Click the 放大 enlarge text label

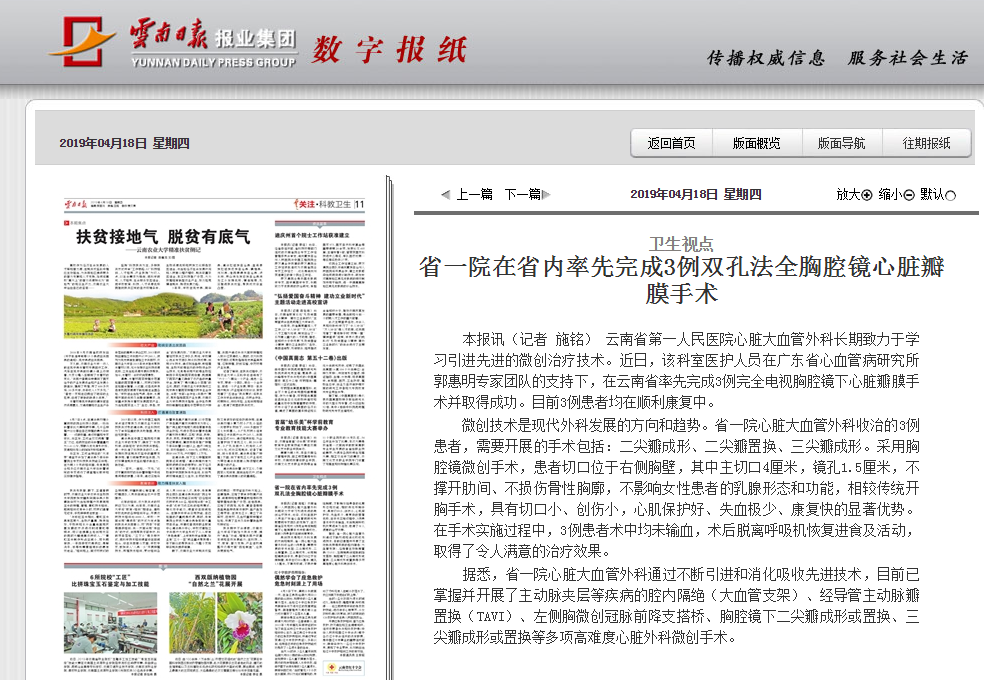[x=848, y=194]
